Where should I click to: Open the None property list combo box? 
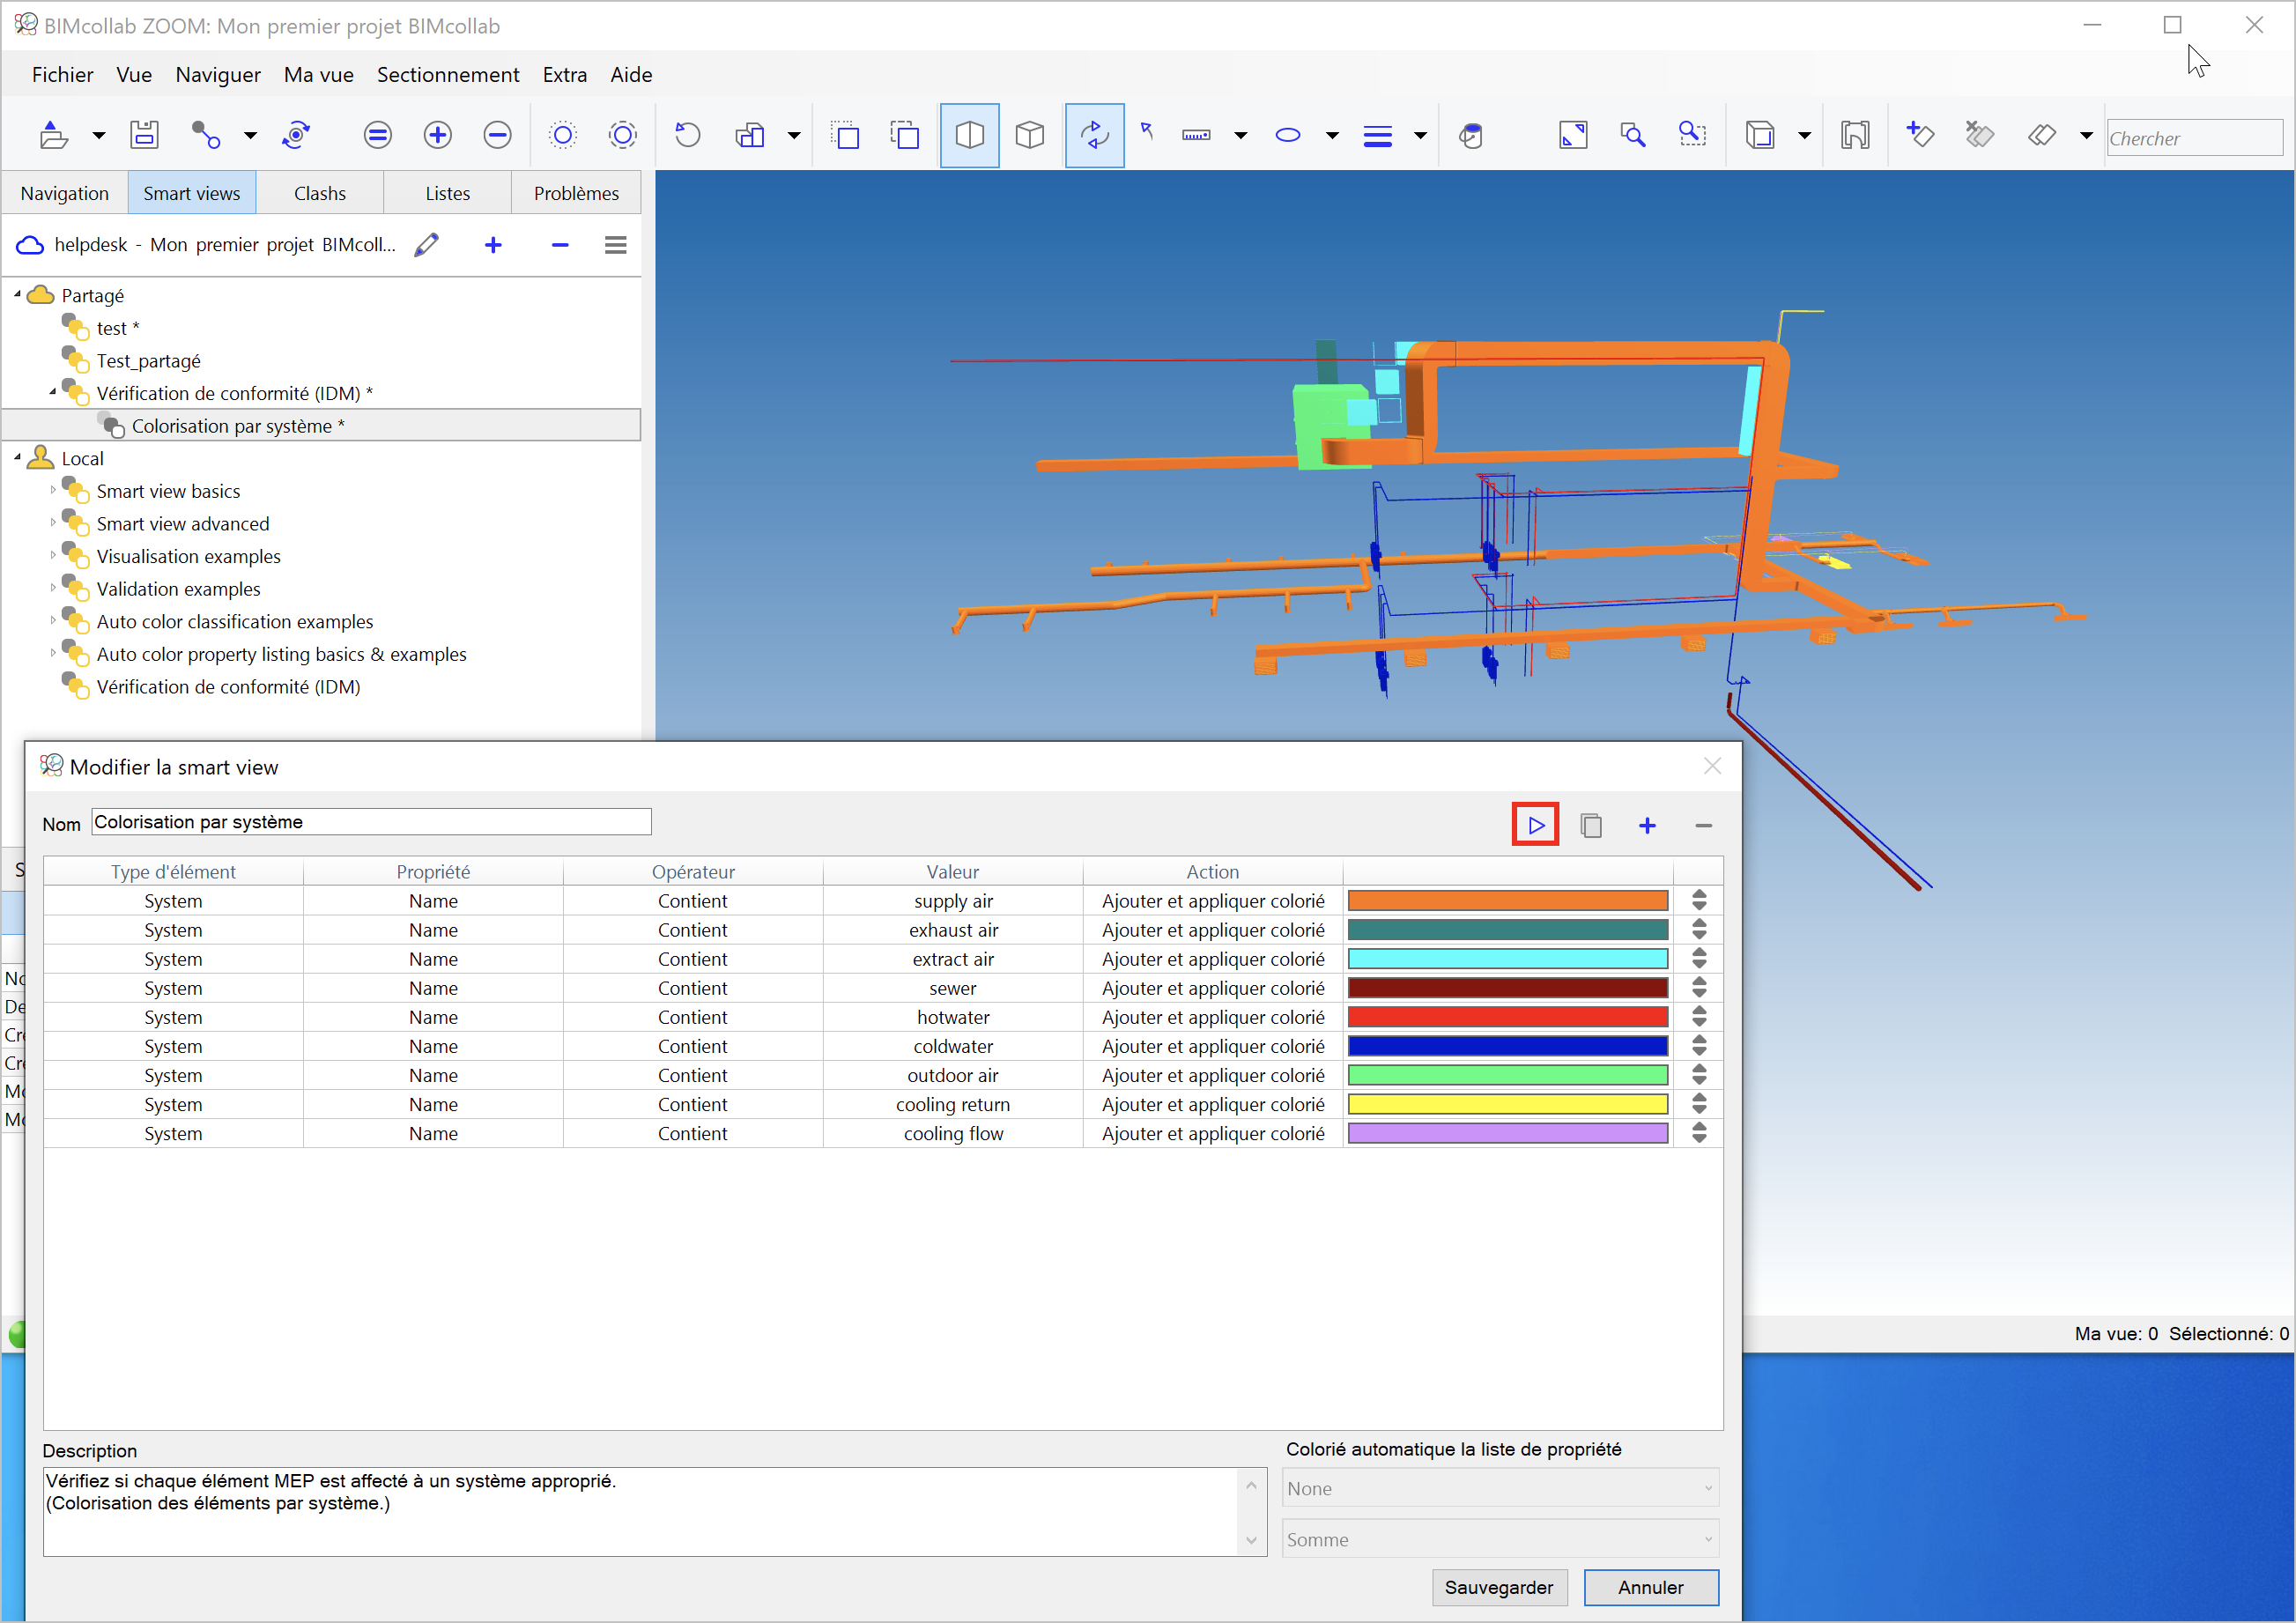(x=1500, y=1488)
